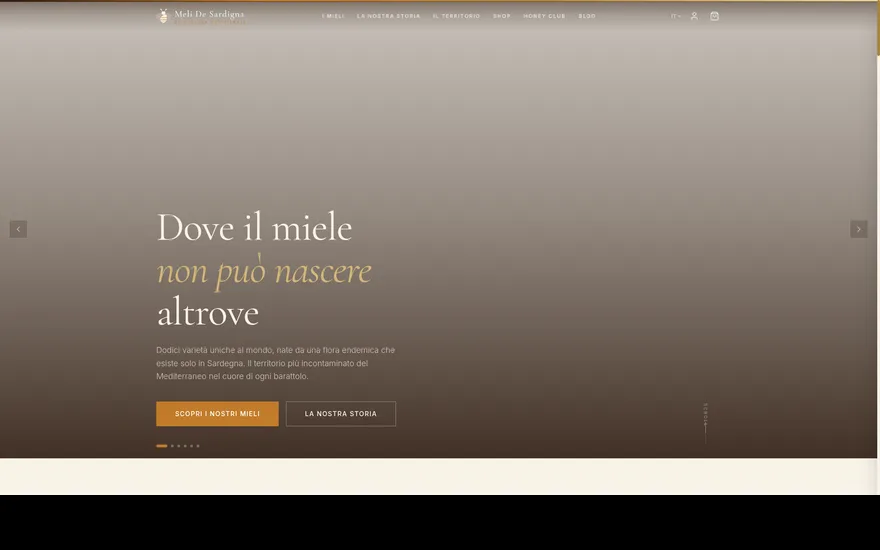Open I Mieli menu item
Screen dimensions: 880x550
click(x=333, y=16)
